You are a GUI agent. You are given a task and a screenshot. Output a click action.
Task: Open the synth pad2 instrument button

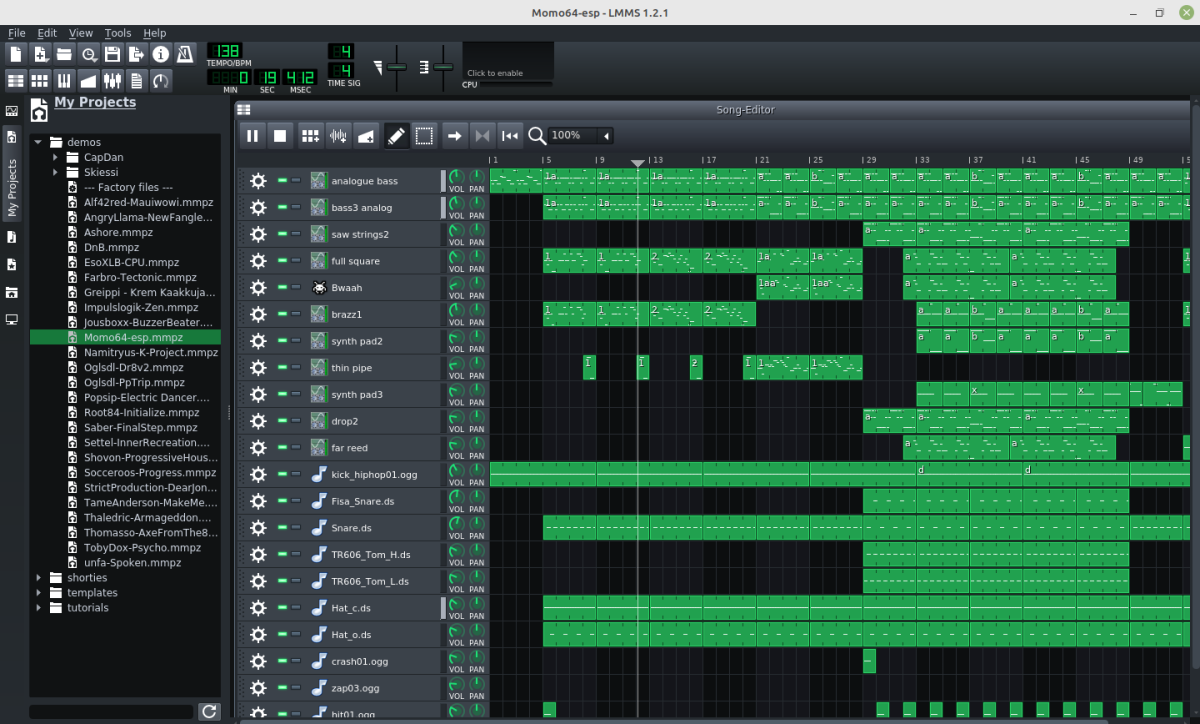pos(375,341)
